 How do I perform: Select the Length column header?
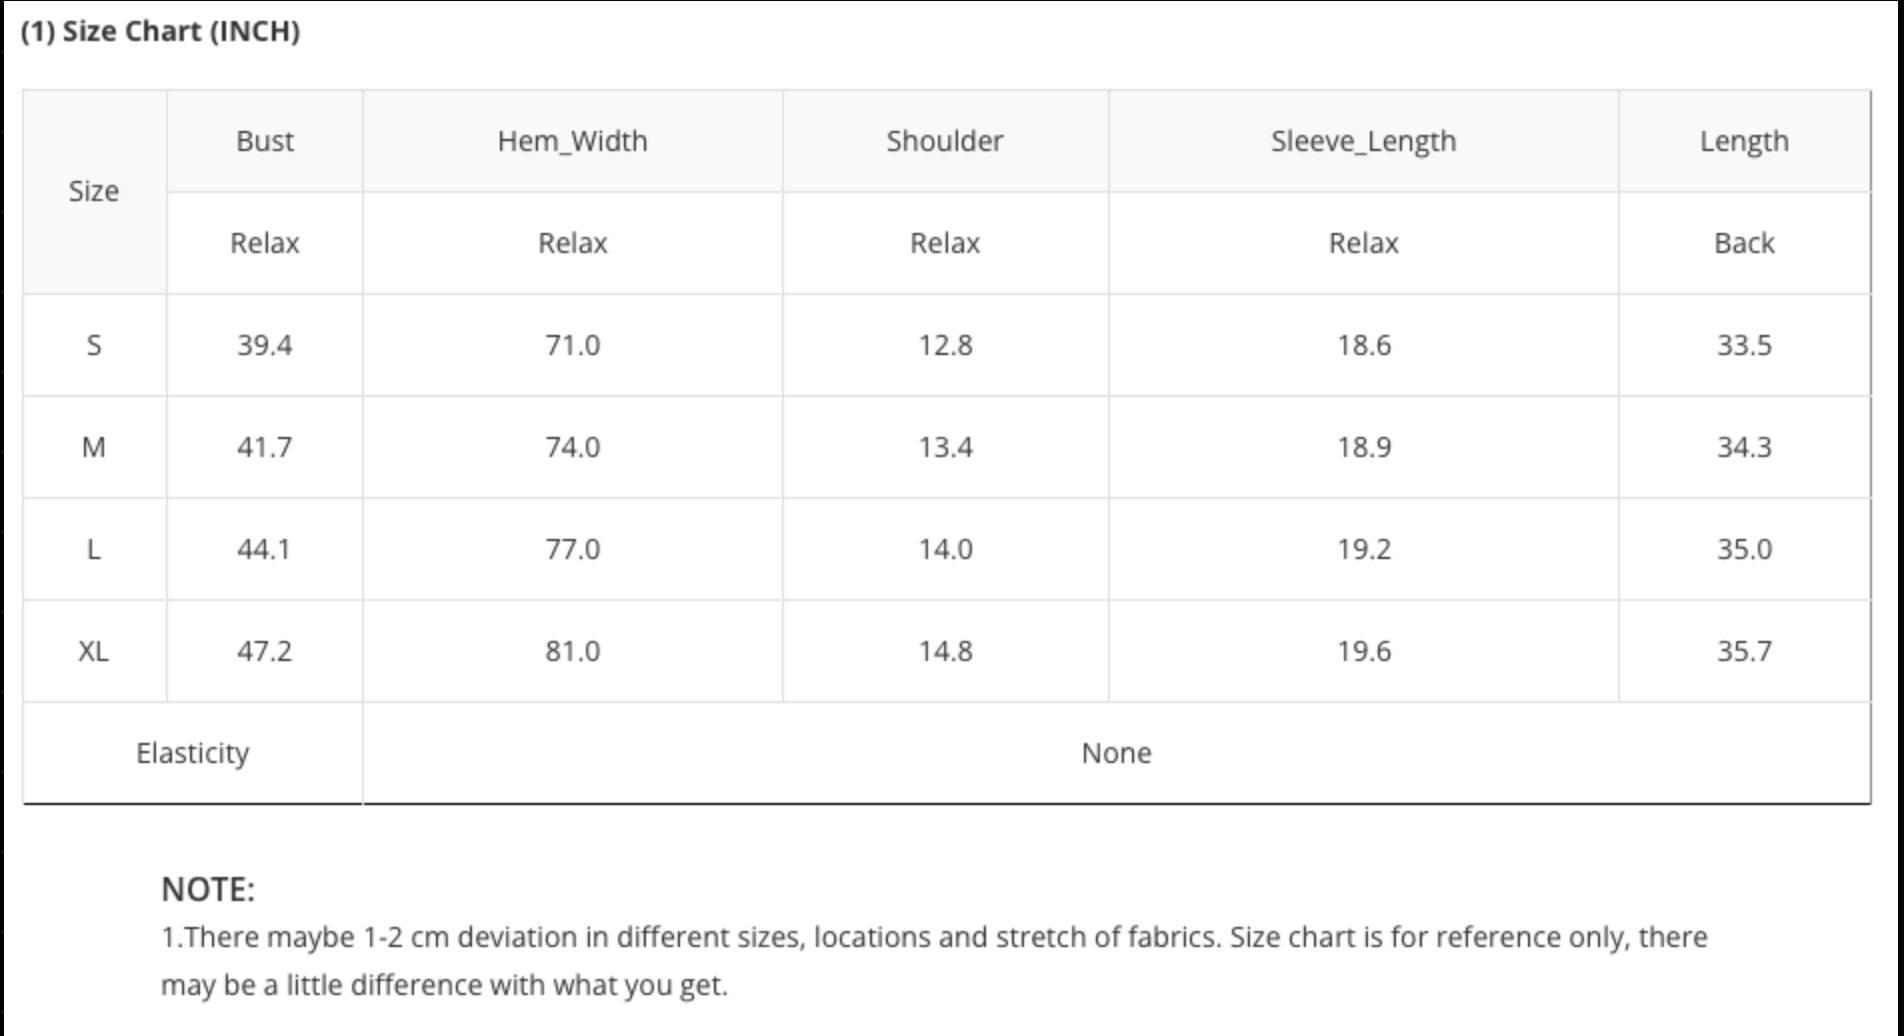pos(1744,141)
